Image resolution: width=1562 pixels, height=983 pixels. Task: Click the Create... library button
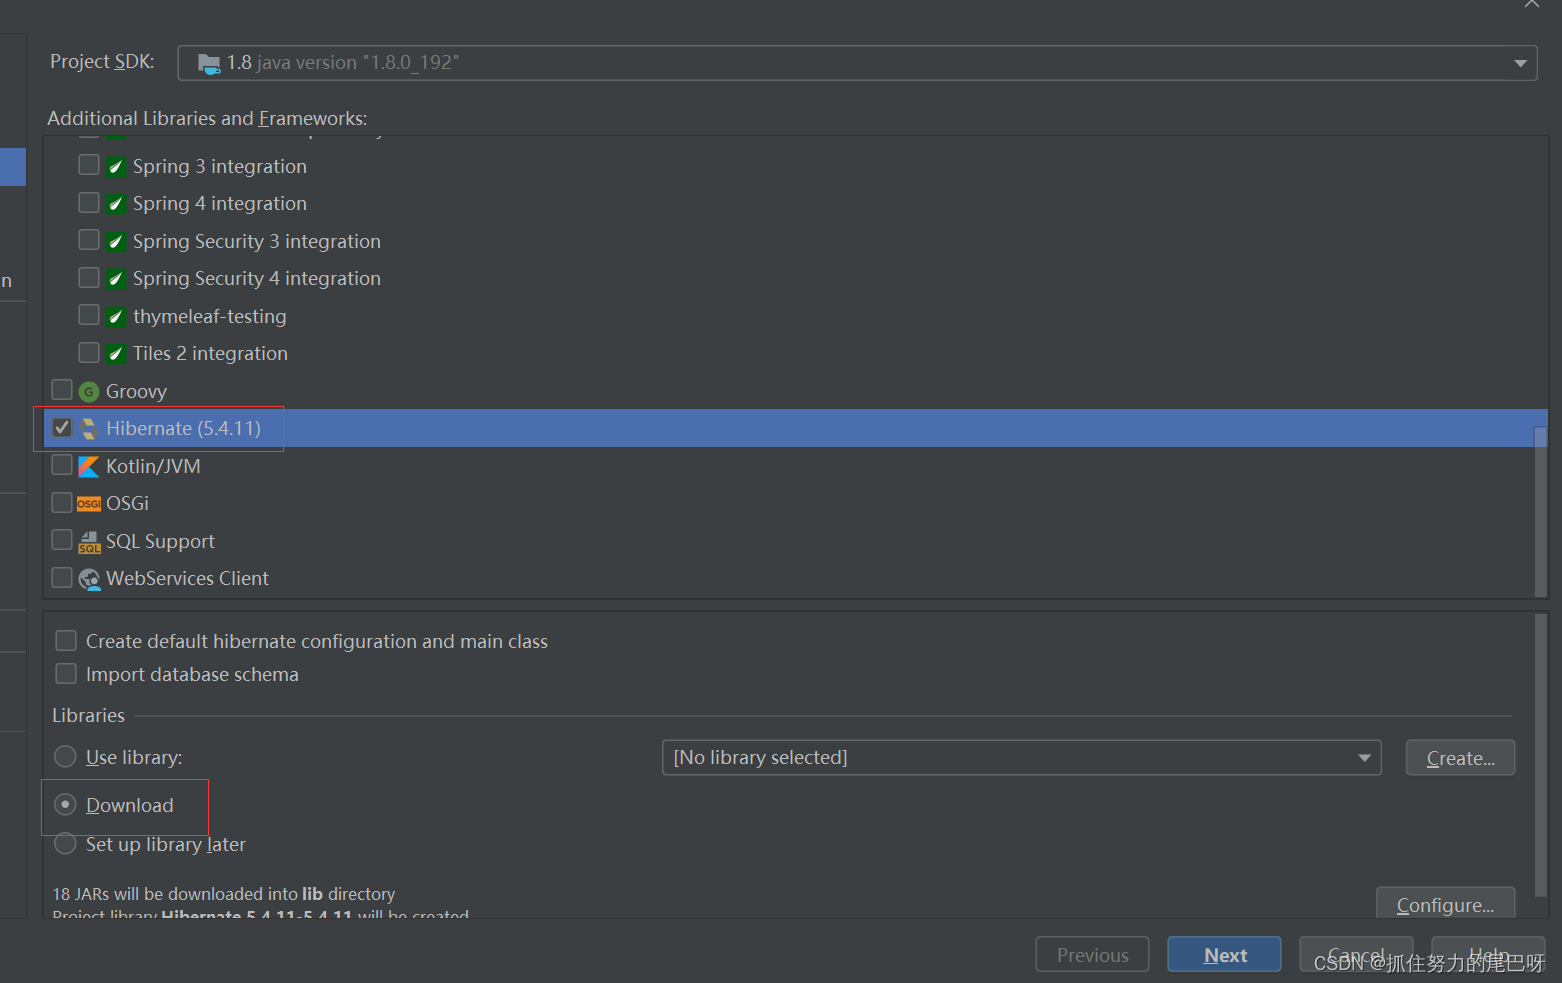tap(1460, 758)
